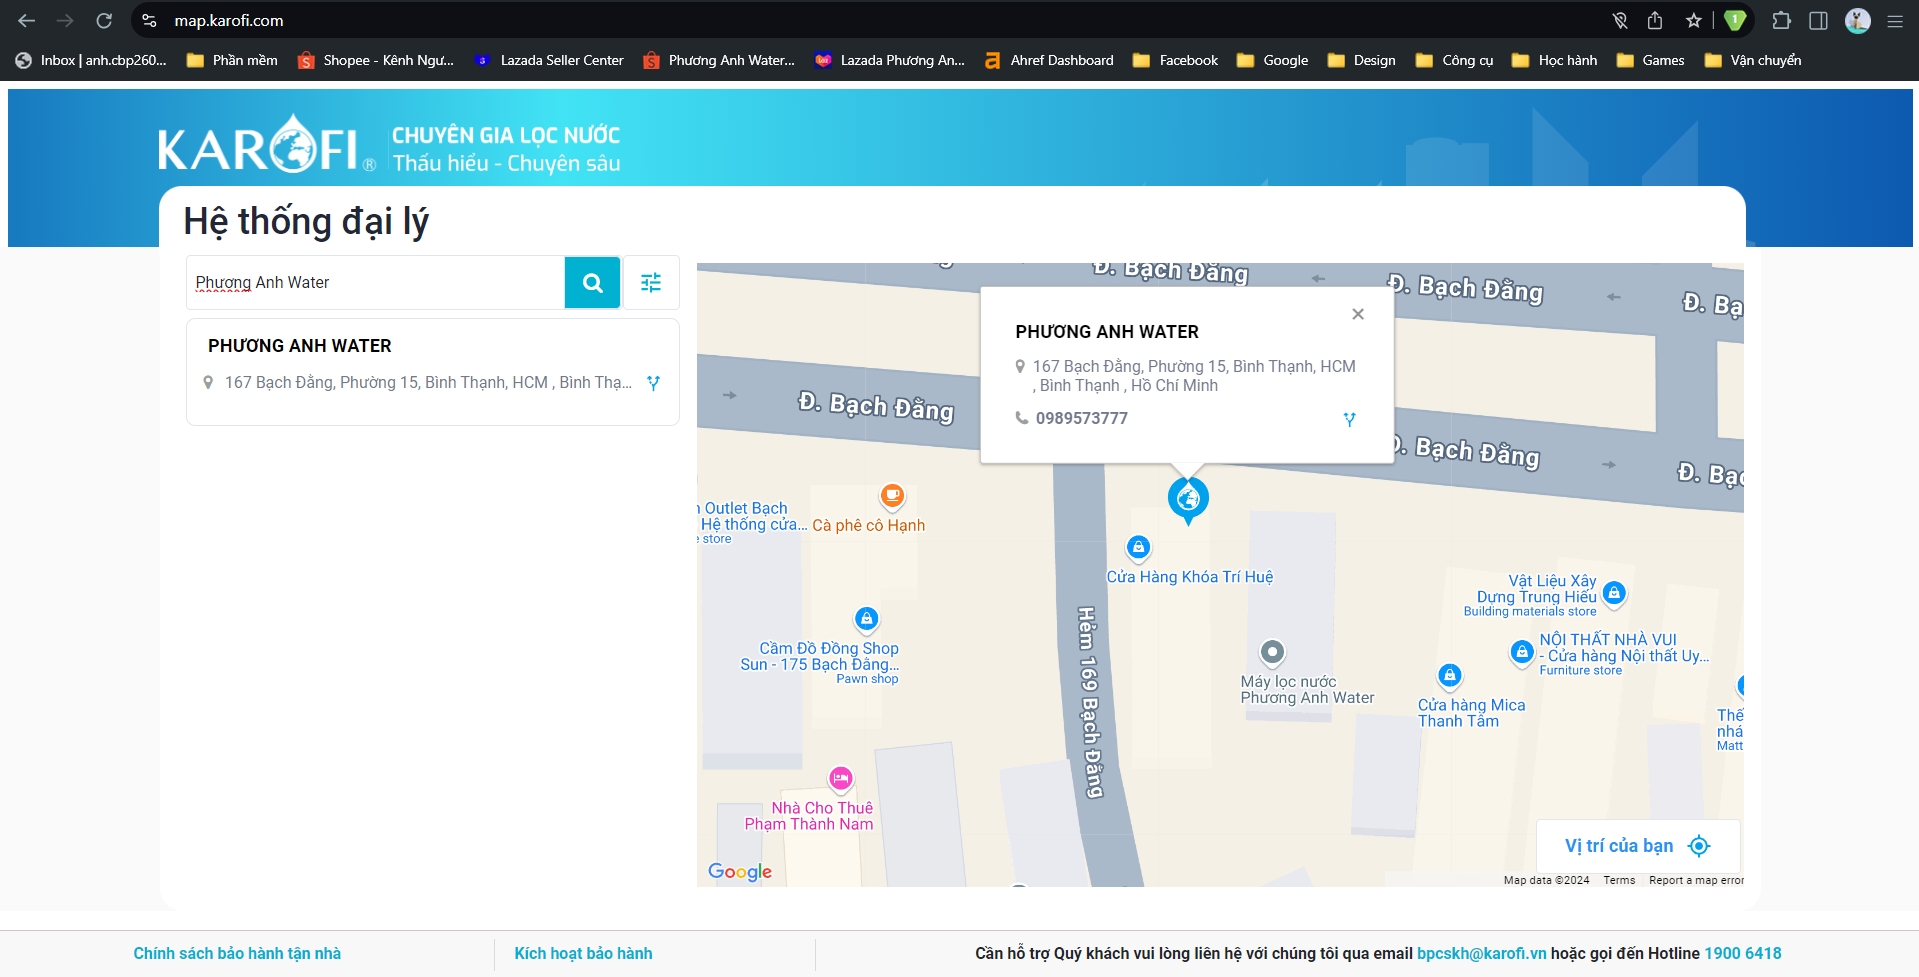Open the filter options sliders icon

click(x=651, y=282)
